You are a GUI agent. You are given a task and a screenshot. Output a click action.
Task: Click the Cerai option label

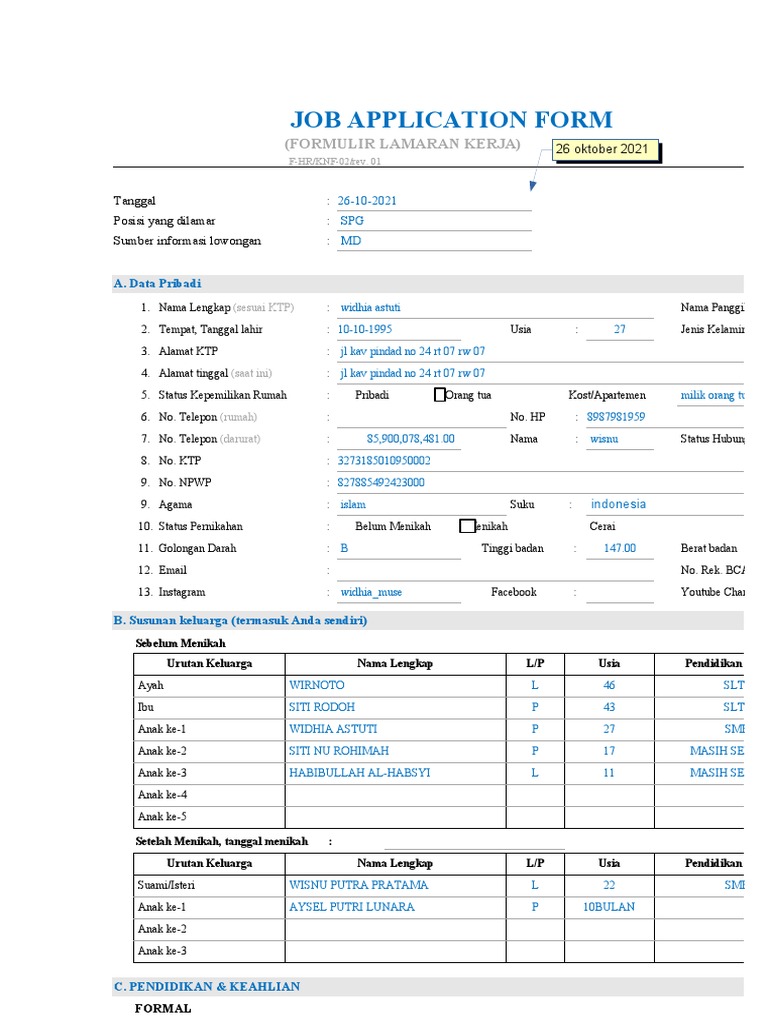click(x=602, y=526)
